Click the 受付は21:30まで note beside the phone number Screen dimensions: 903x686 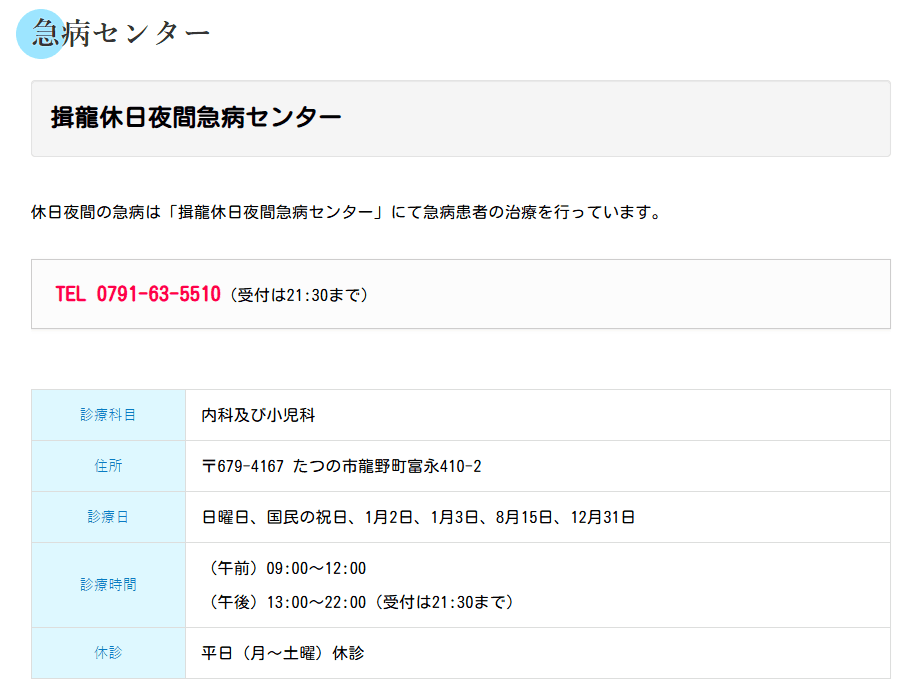(298, 295)
